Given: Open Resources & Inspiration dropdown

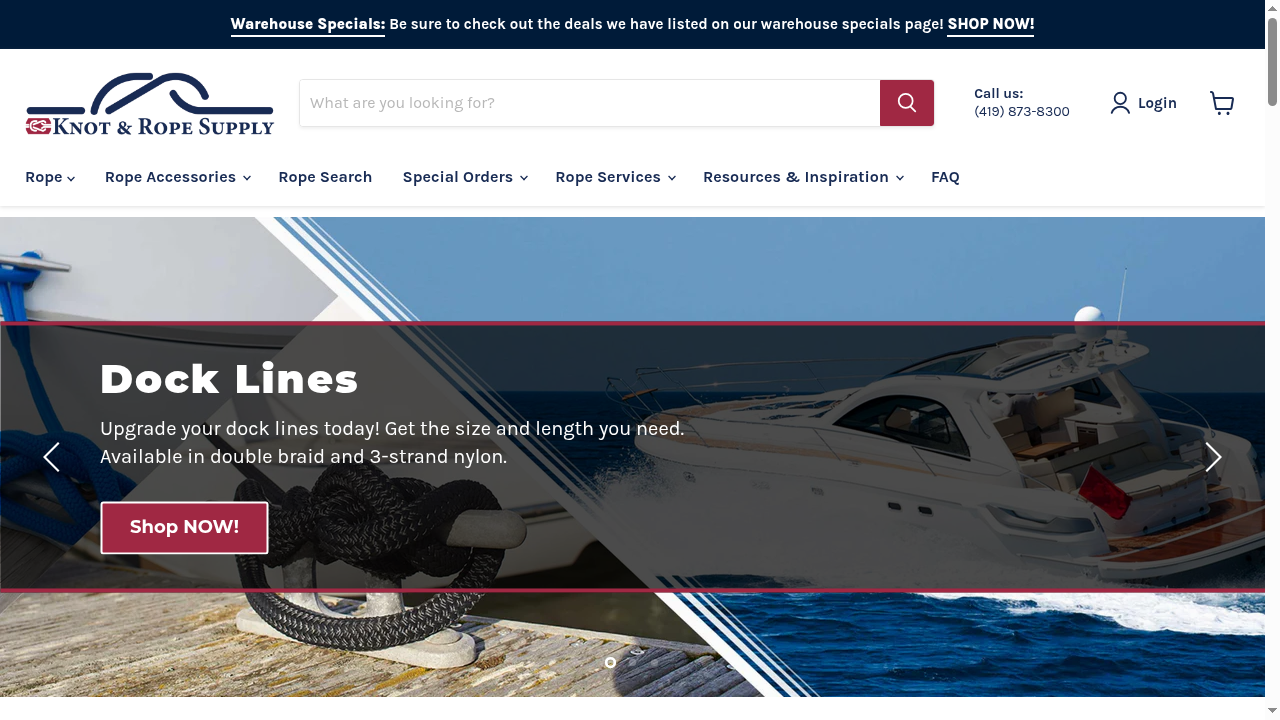Looking at the screenshot, I should [x=803, y=177].
